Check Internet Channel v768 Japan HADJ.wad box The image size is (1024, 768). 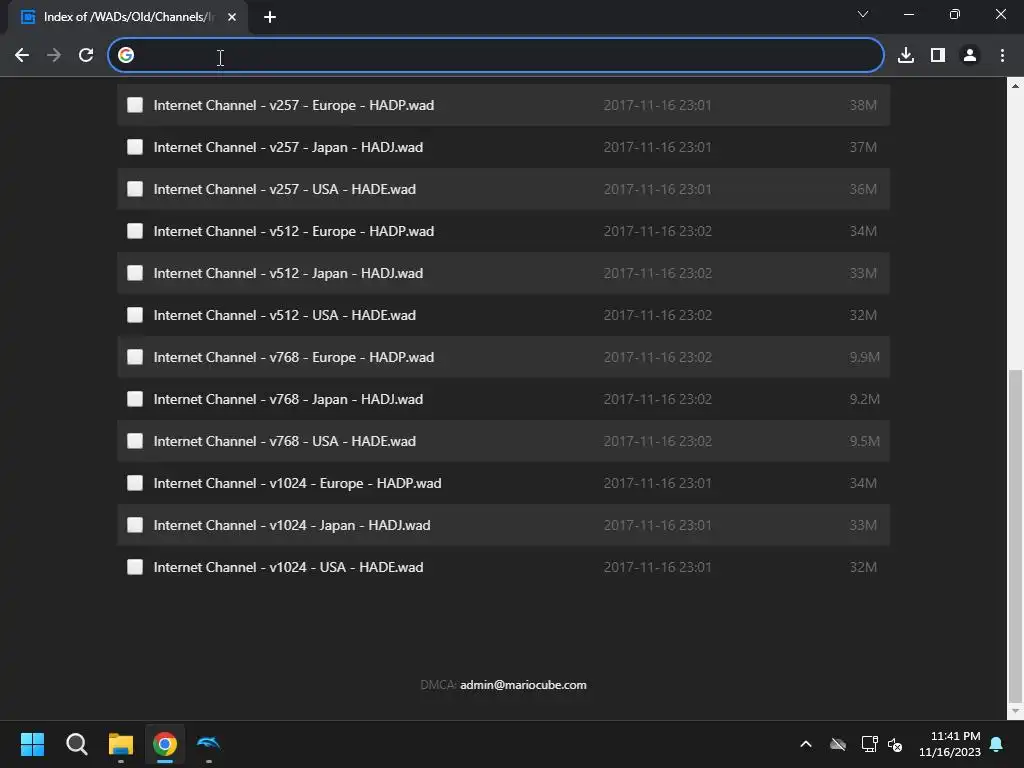(x=135, y=399)
